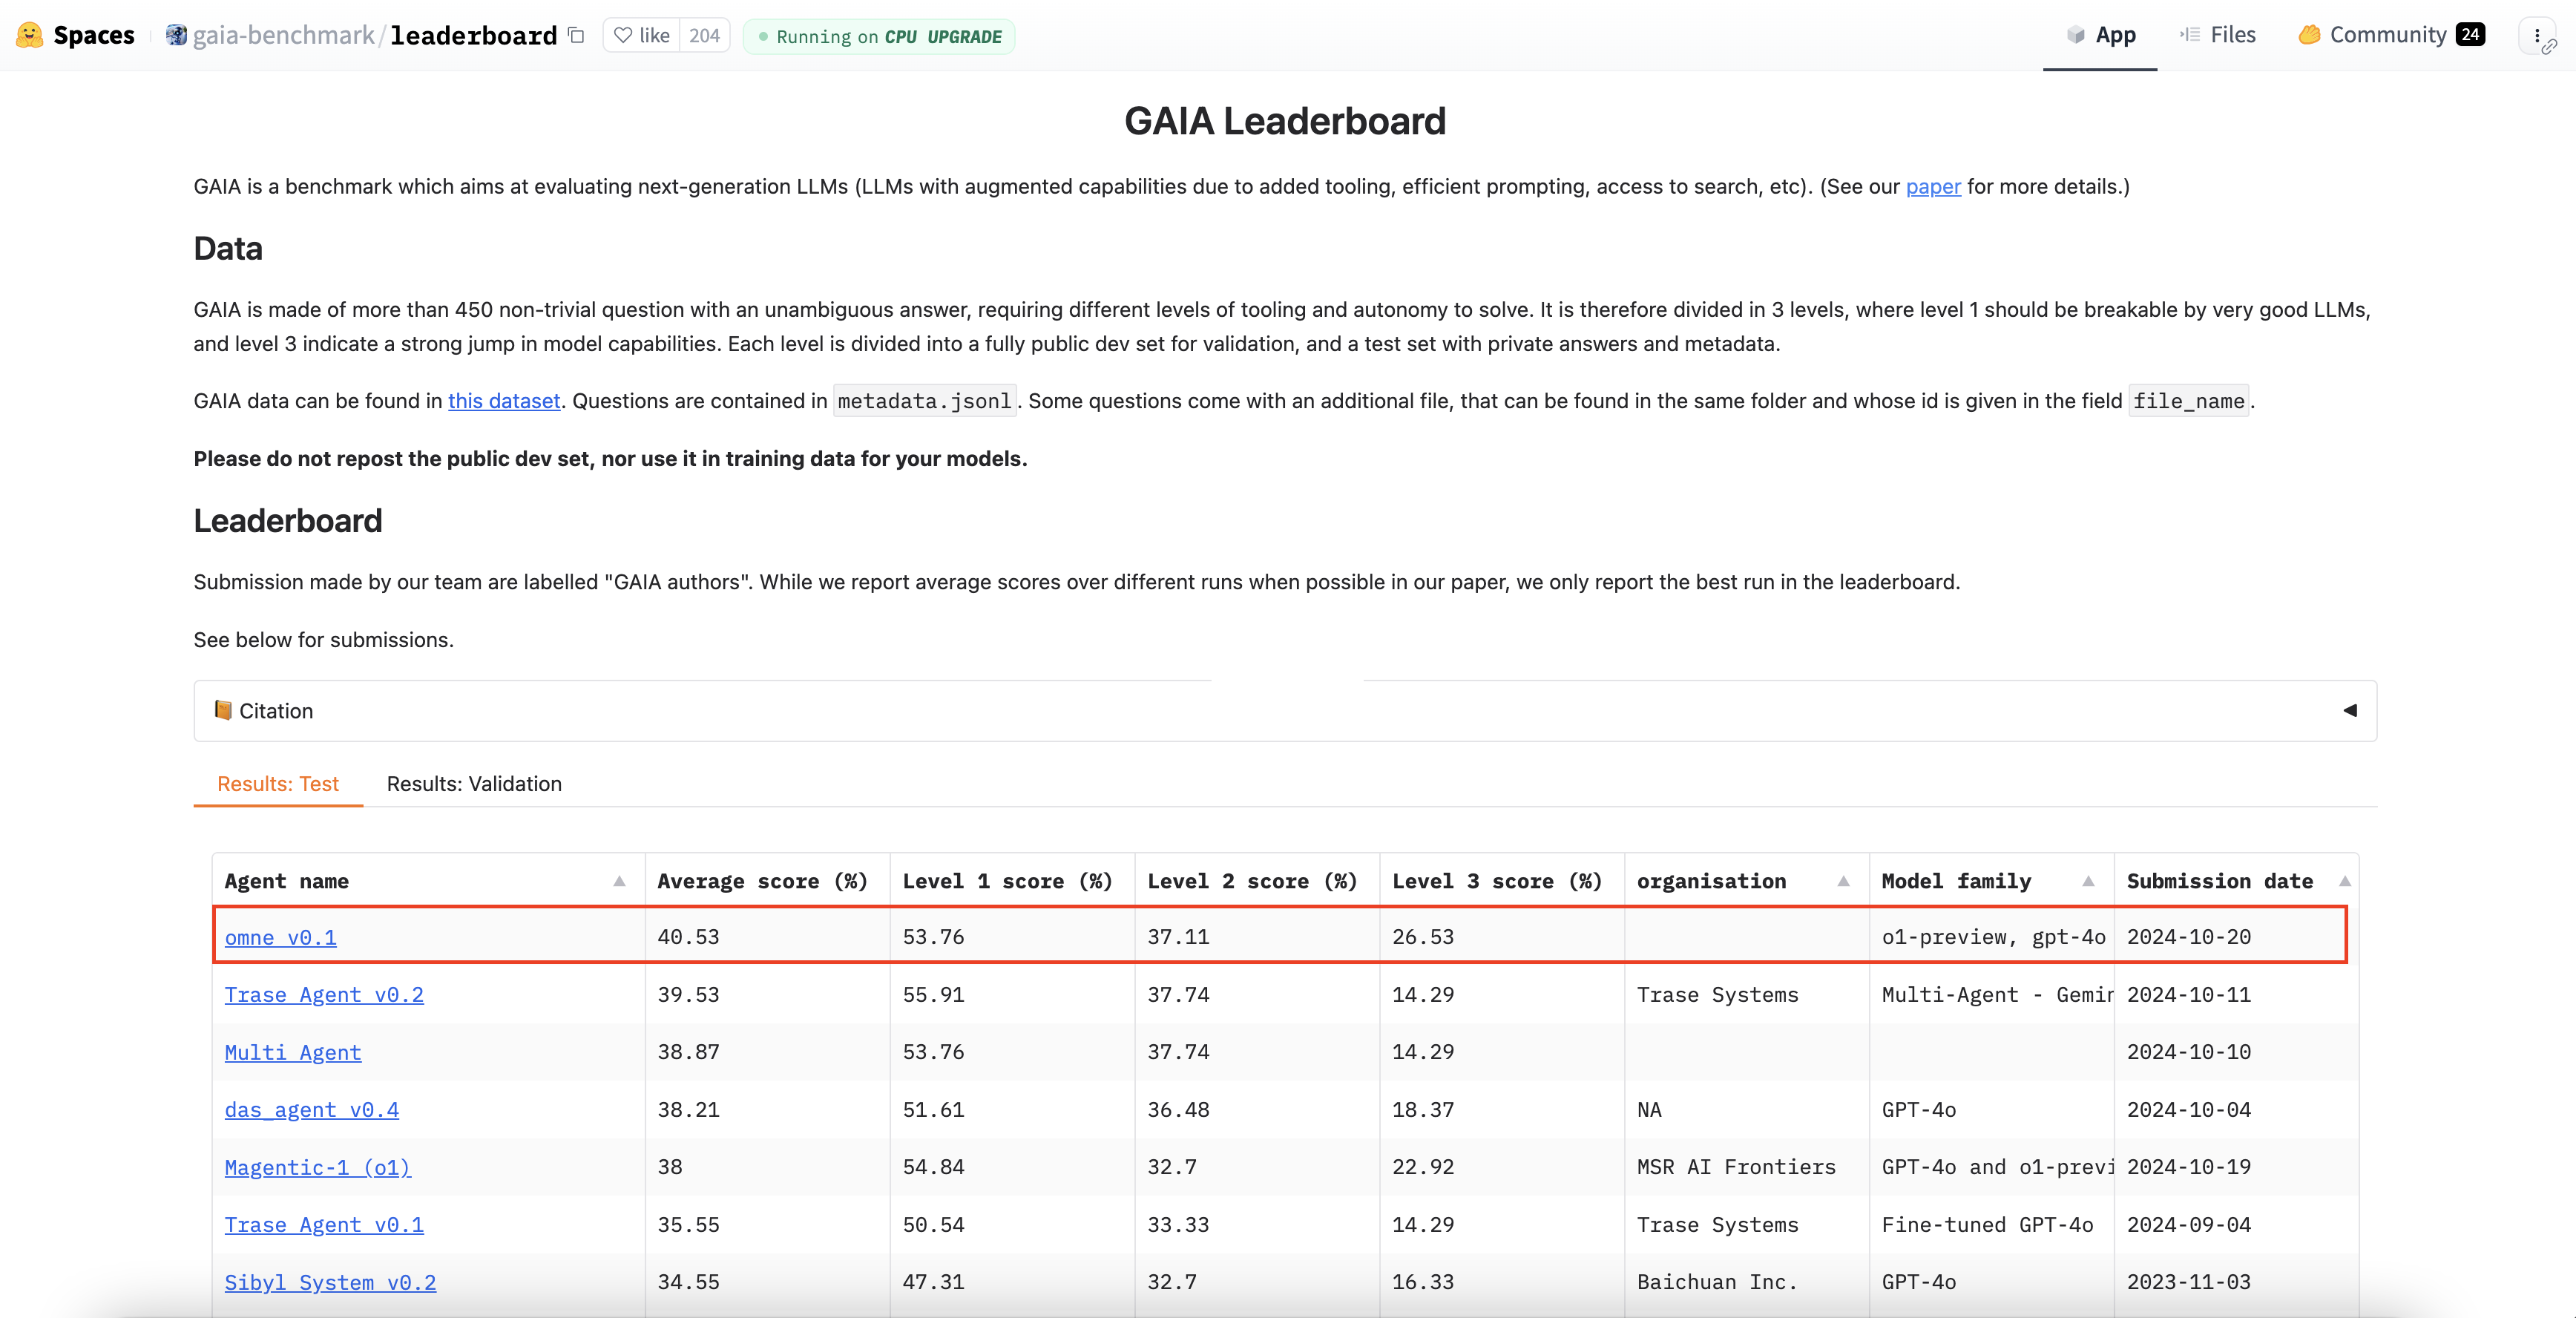This screenshot has height=1318, width=2576.
Task: Sort by Submission date arrow
Action: coord(2344,881)
